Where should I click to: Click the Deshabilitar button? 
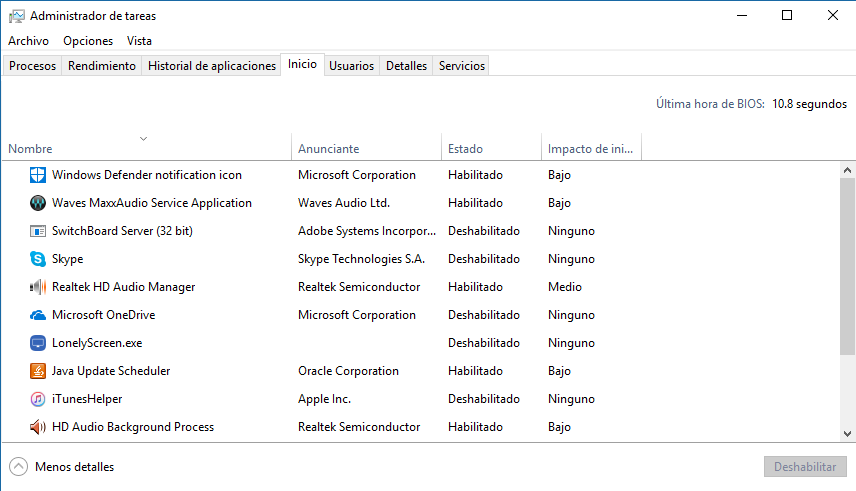coord(805,467)
